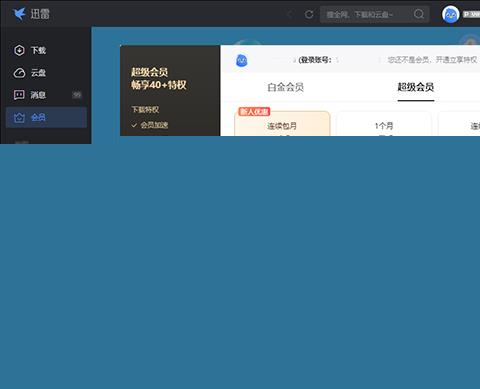The width and height of the screenshot is (480, 389).
Task: Switch to the 白金会员 tab
Action: [x=285, y=87]
